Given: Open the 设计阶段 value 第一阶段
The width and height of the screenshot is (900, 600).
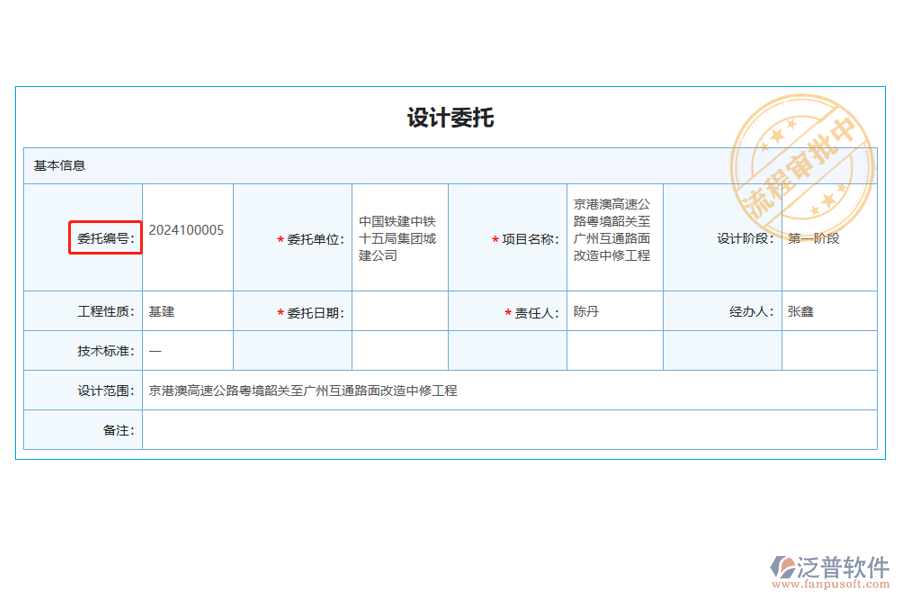Looking at the screenshot, I should [811, 239].
